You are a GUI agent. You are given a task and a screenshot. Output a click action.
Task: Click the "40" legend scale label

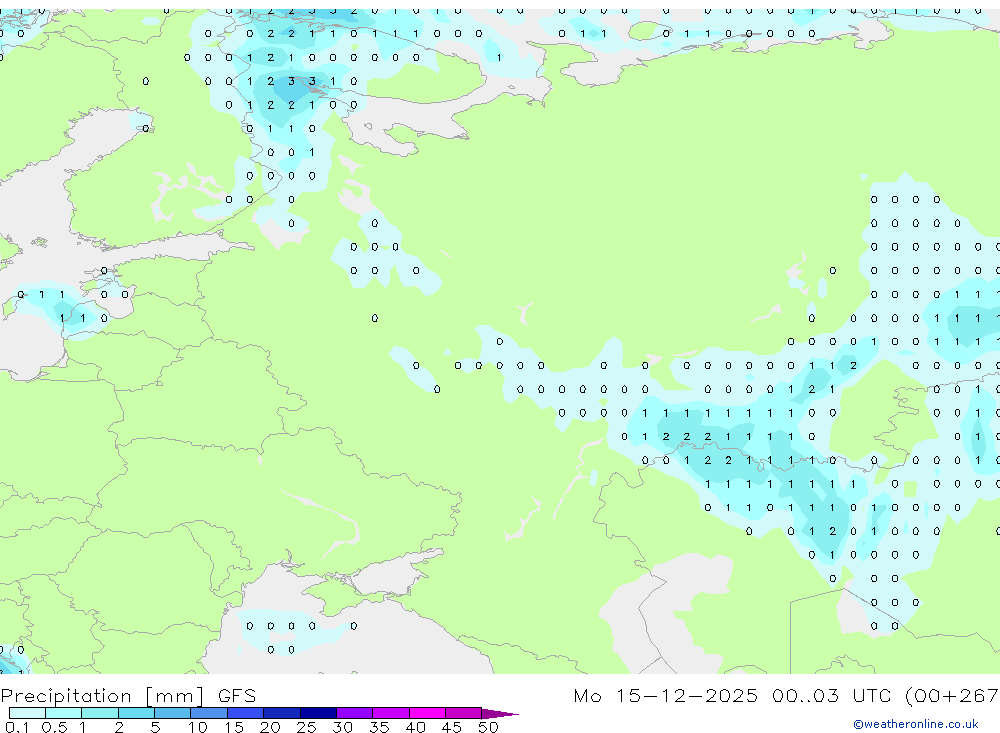click(416, 727)
